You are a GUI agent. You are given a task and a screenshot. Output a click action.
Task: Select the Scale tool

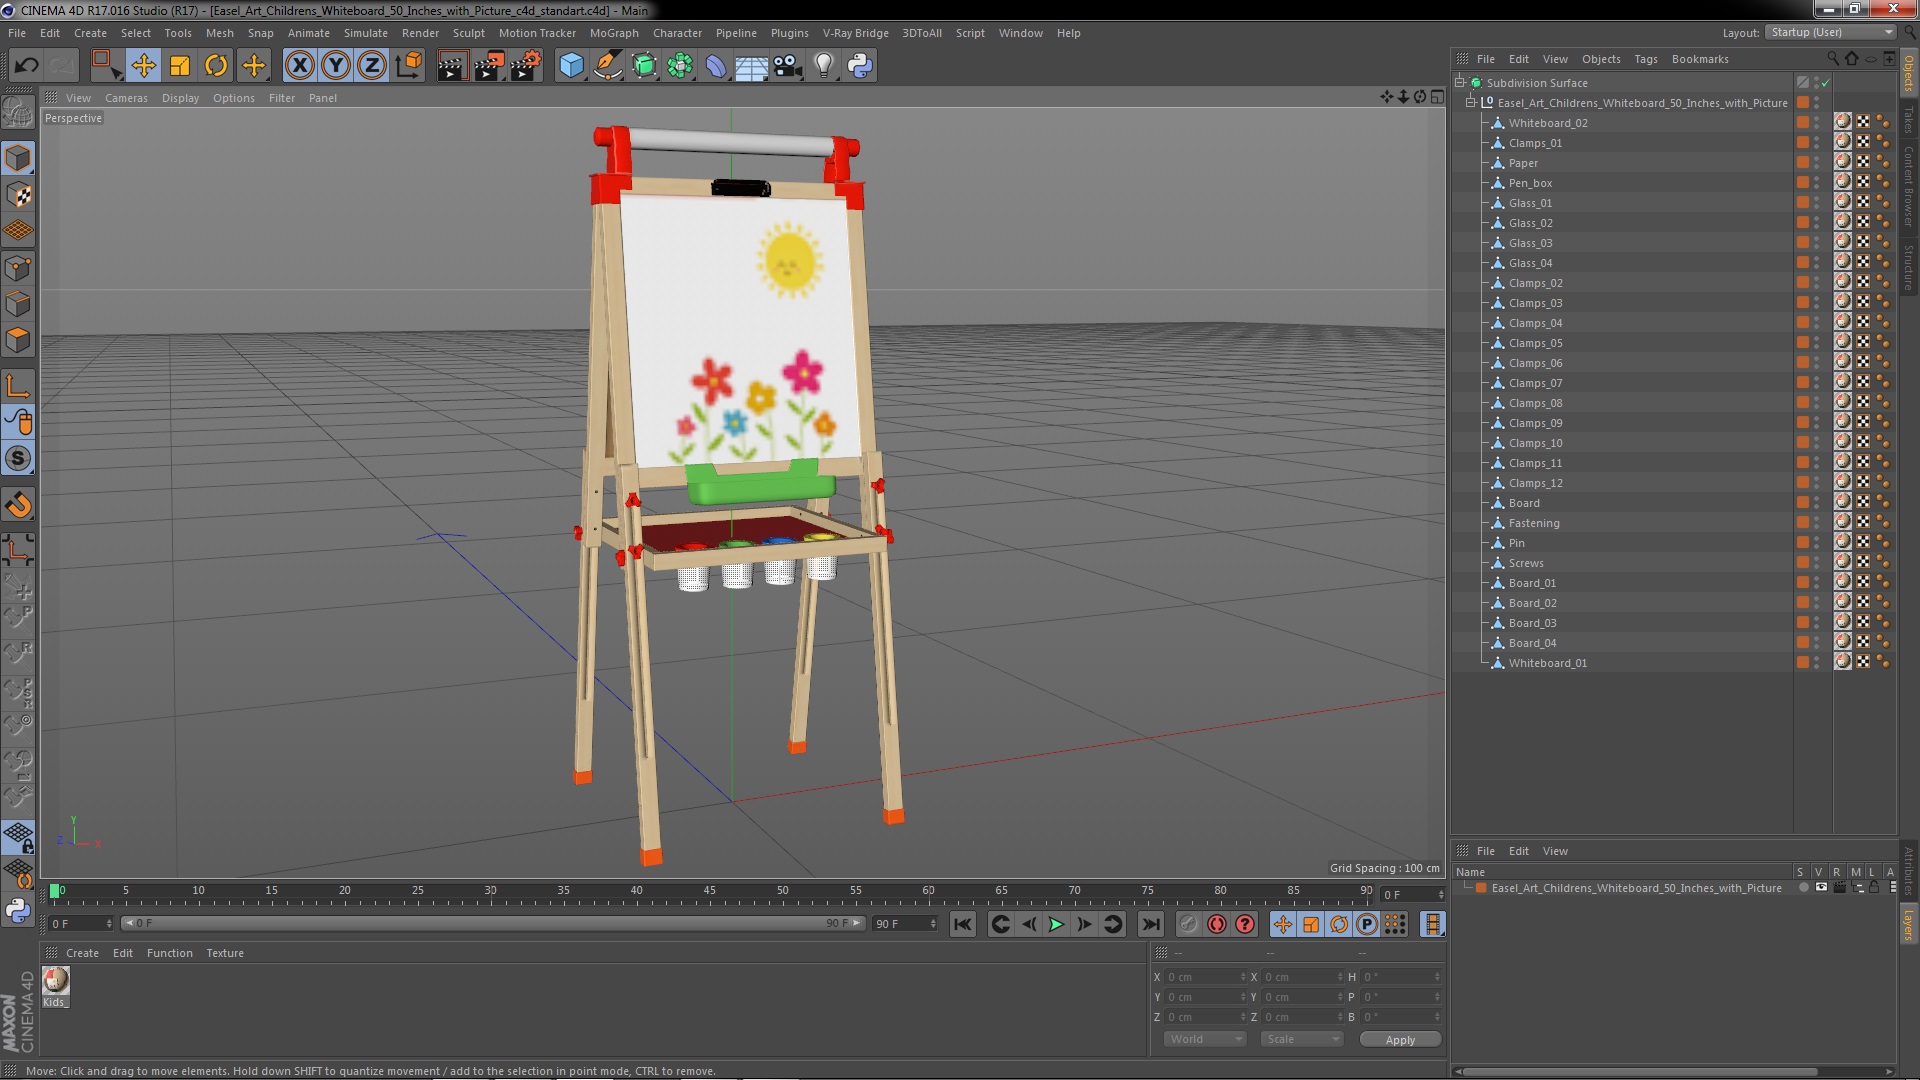click(180, 66)
